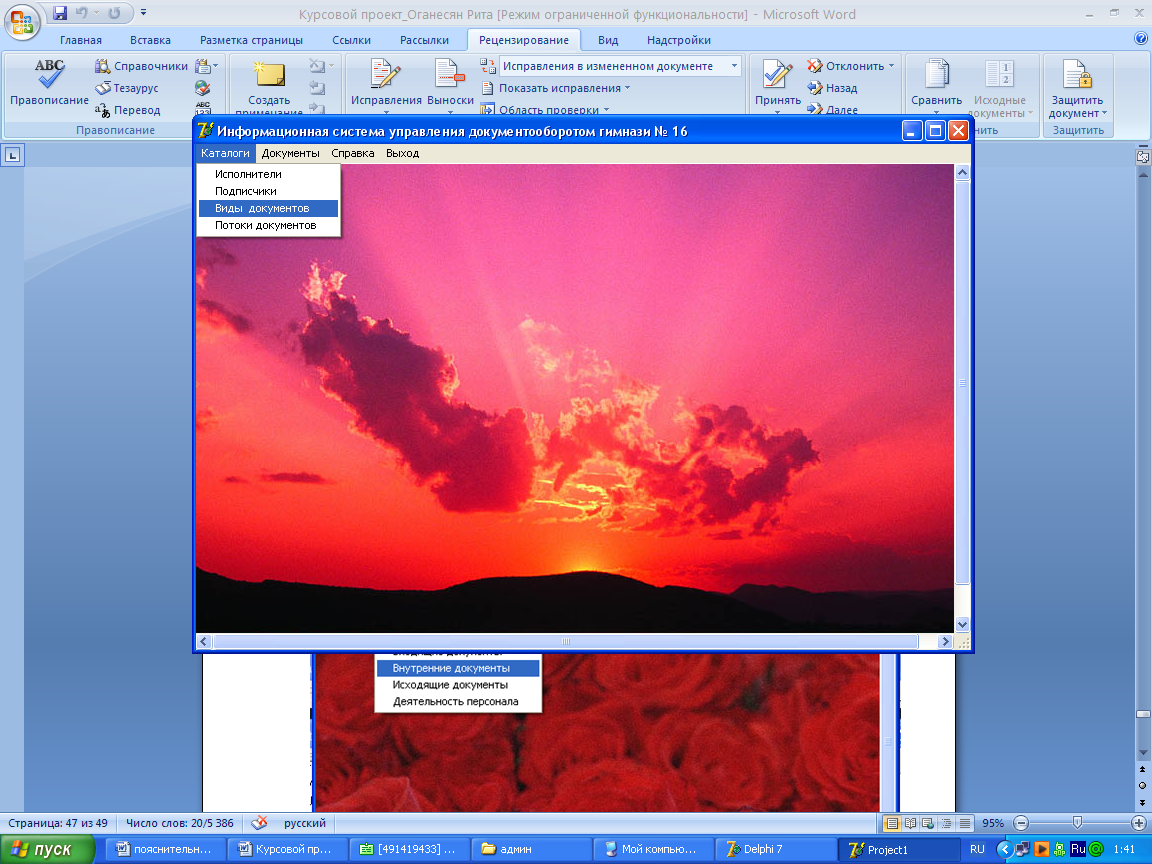Open the Разметка страницы ribbon tab
The image size is (1152, 864).
tap(251, 40)
